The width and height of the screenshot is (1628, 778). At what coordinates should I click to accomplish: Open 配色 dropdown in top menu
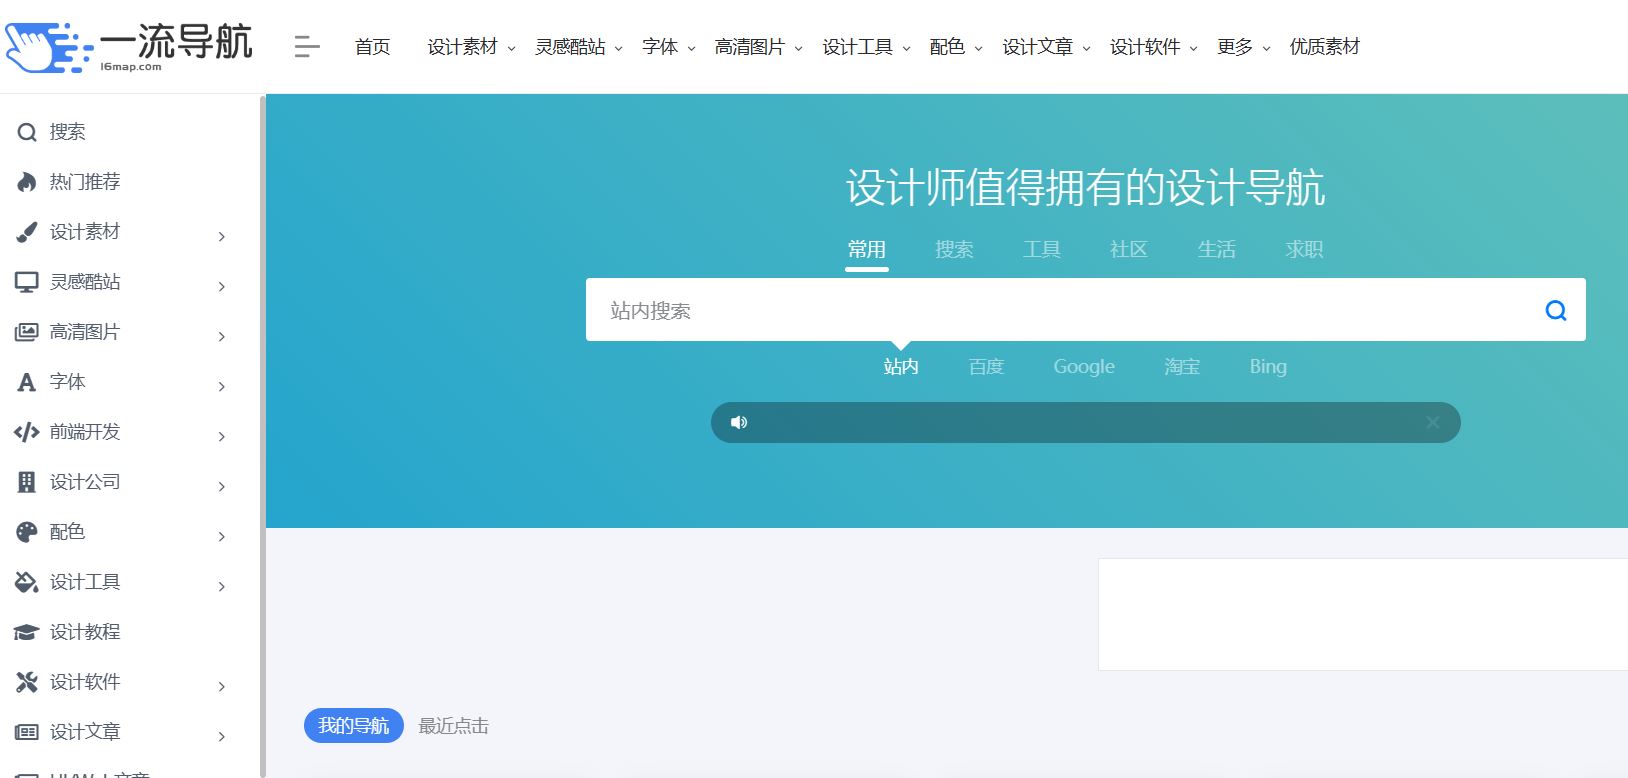[956, 47]
